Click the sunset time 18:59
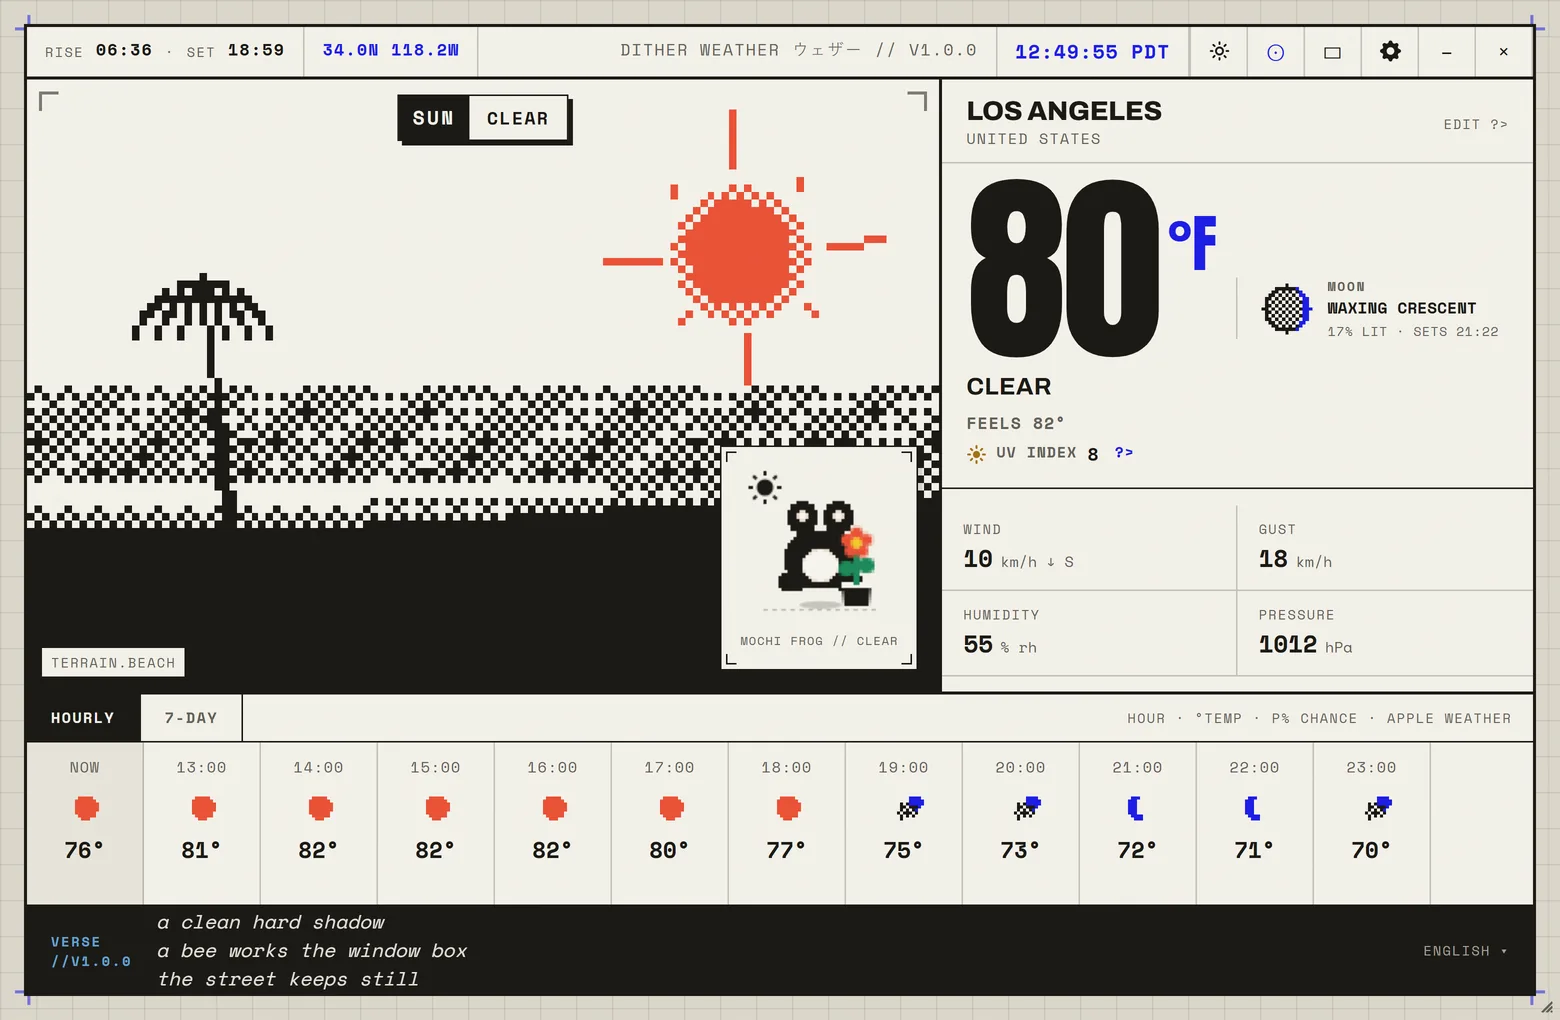The image size is (1560, 1020). (256, 50)
